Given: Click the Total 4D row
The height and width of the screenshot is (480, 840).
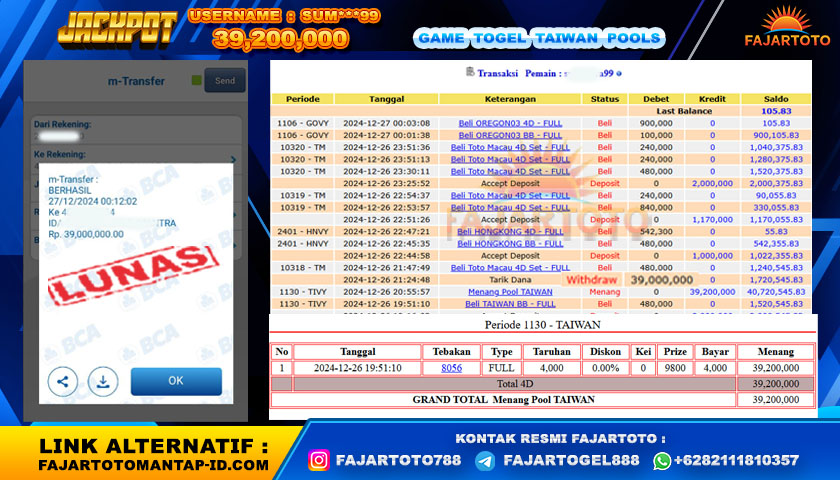Looking at the screenshot, I should click(543, 384).
